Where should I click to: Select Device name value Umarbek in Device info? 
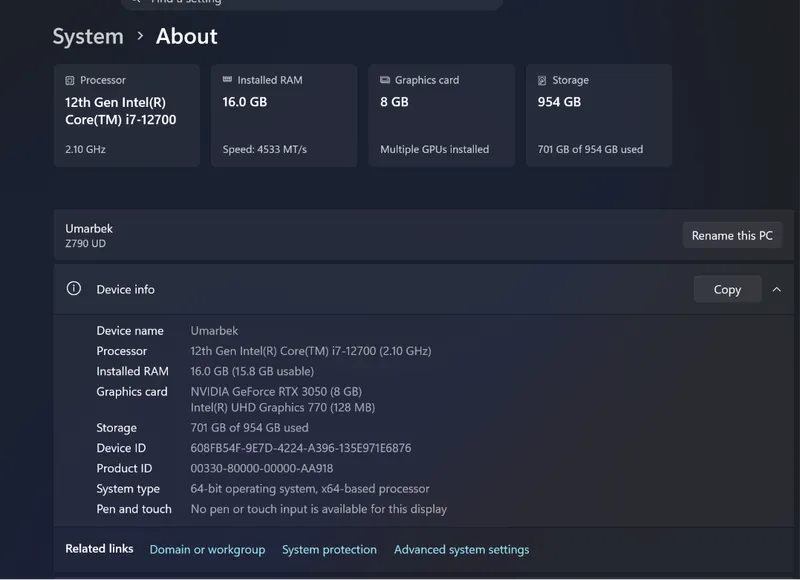[x=214, y=331]
